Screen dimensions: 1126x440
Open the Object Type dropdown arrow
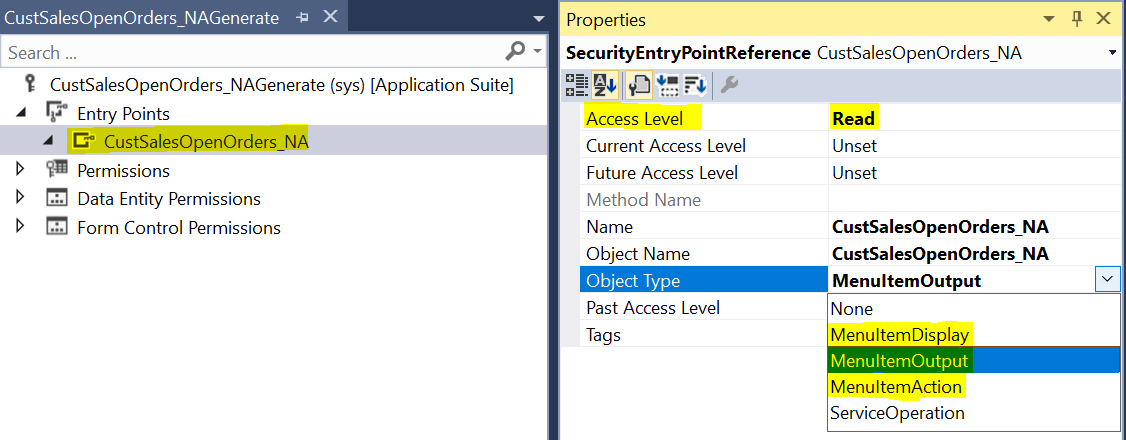(1107, 281)
